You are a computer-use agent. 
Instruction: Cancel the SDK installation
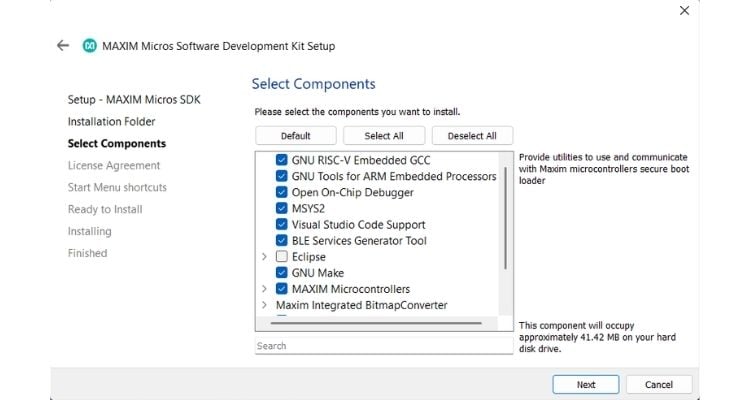pos(659,385)
